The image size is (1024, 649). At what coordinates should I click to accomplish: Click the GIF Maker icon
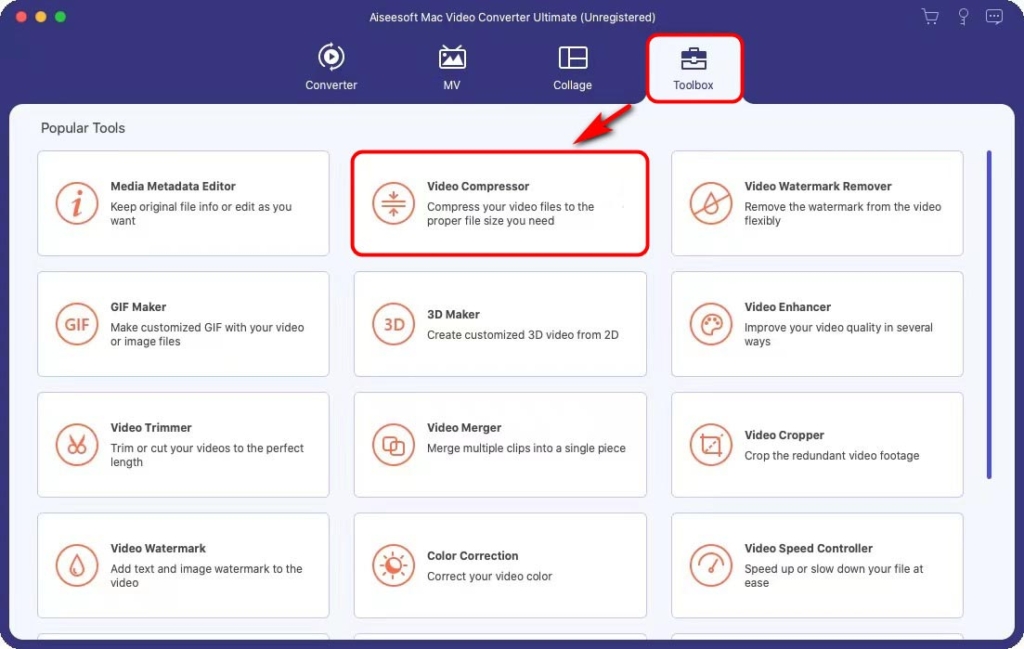pyautogui.click(x=77, y=324)
